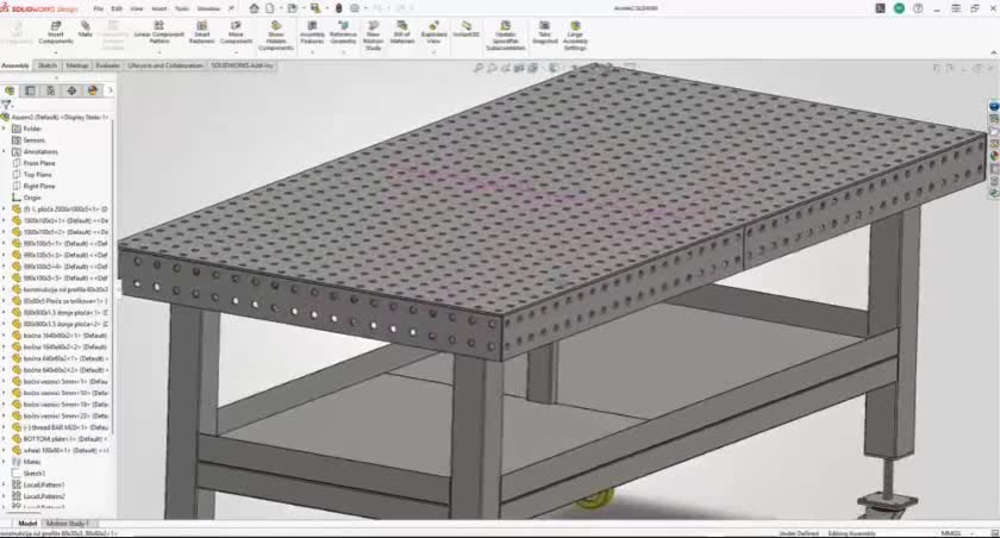Switch to the Evaluate tab

click(x=107, y=66)
